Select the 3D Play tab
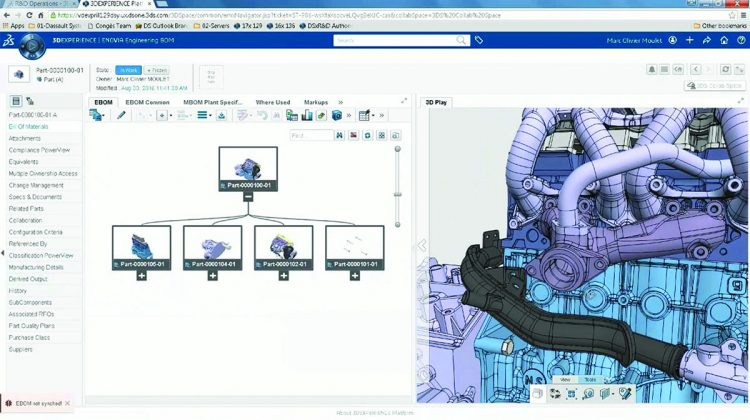The width and height of the screenshot is (750, 420). click(436, 102)
